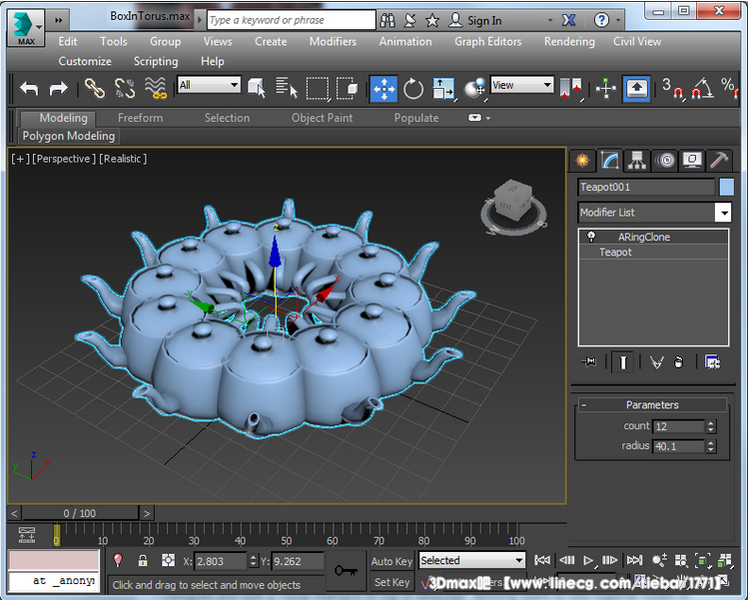The width and height of the screenshot is (750, 600).
Task: Open the Rendering menu
Action: (x=569, y=42)
